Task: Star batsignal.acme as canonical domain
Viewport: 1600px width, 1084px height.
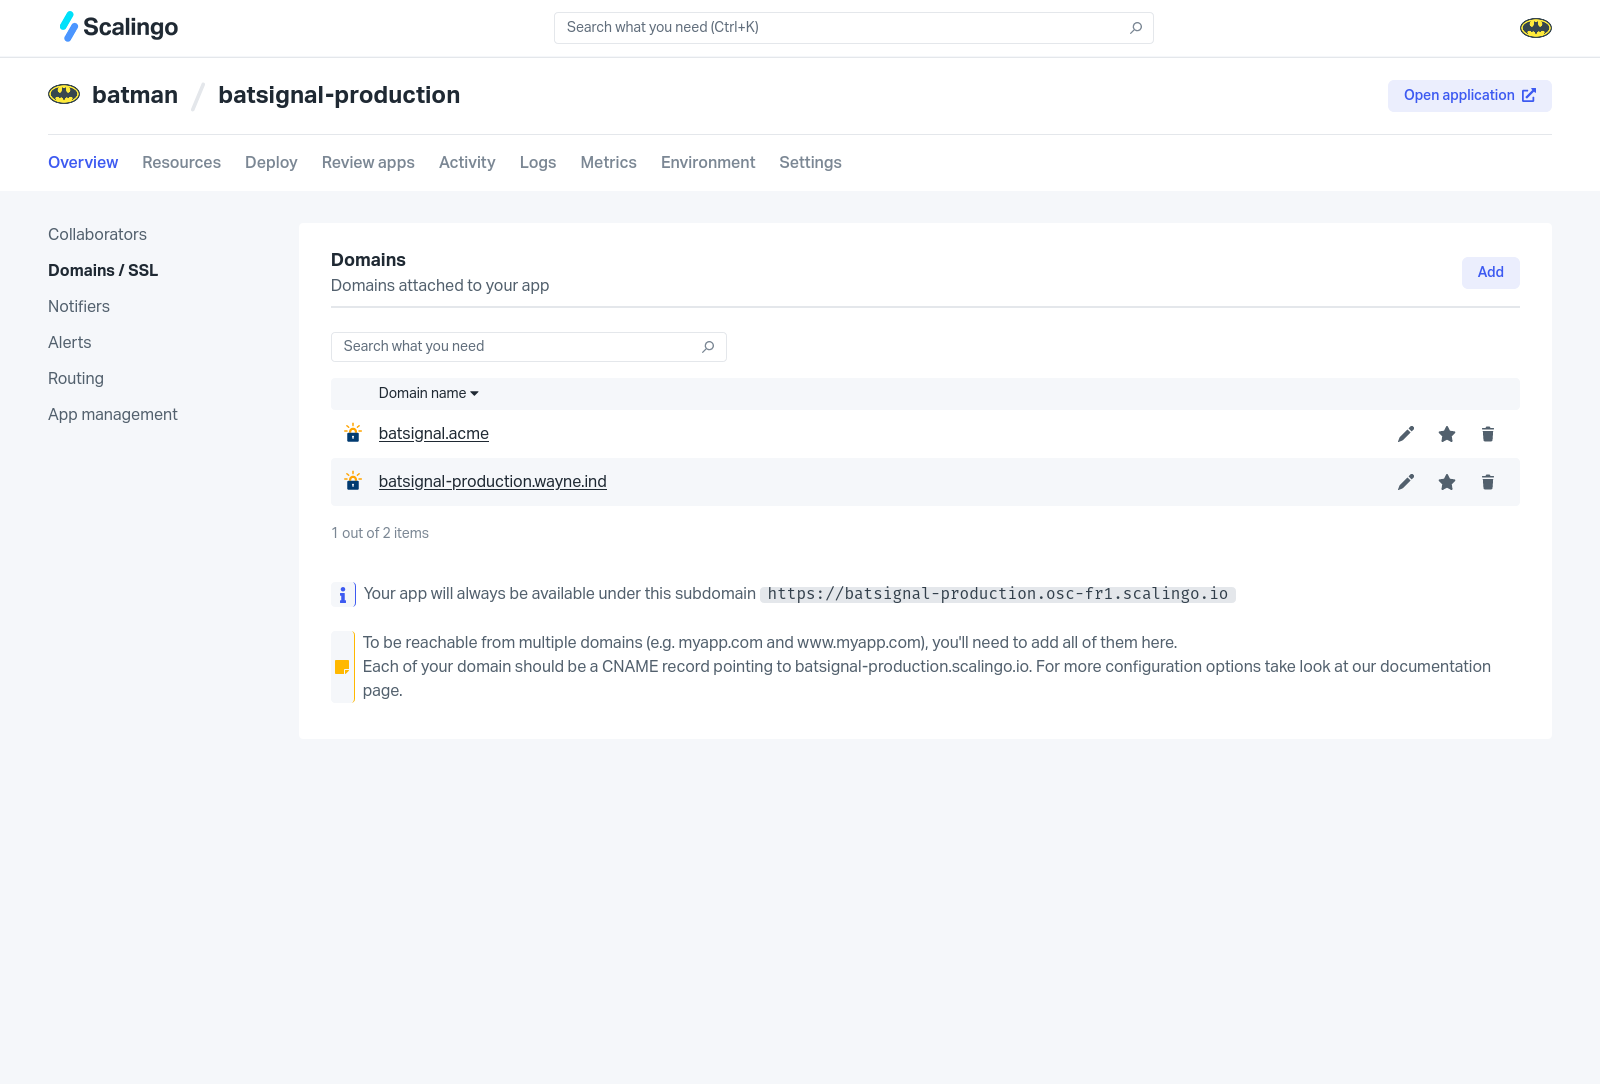Action: coord(1447,434)
